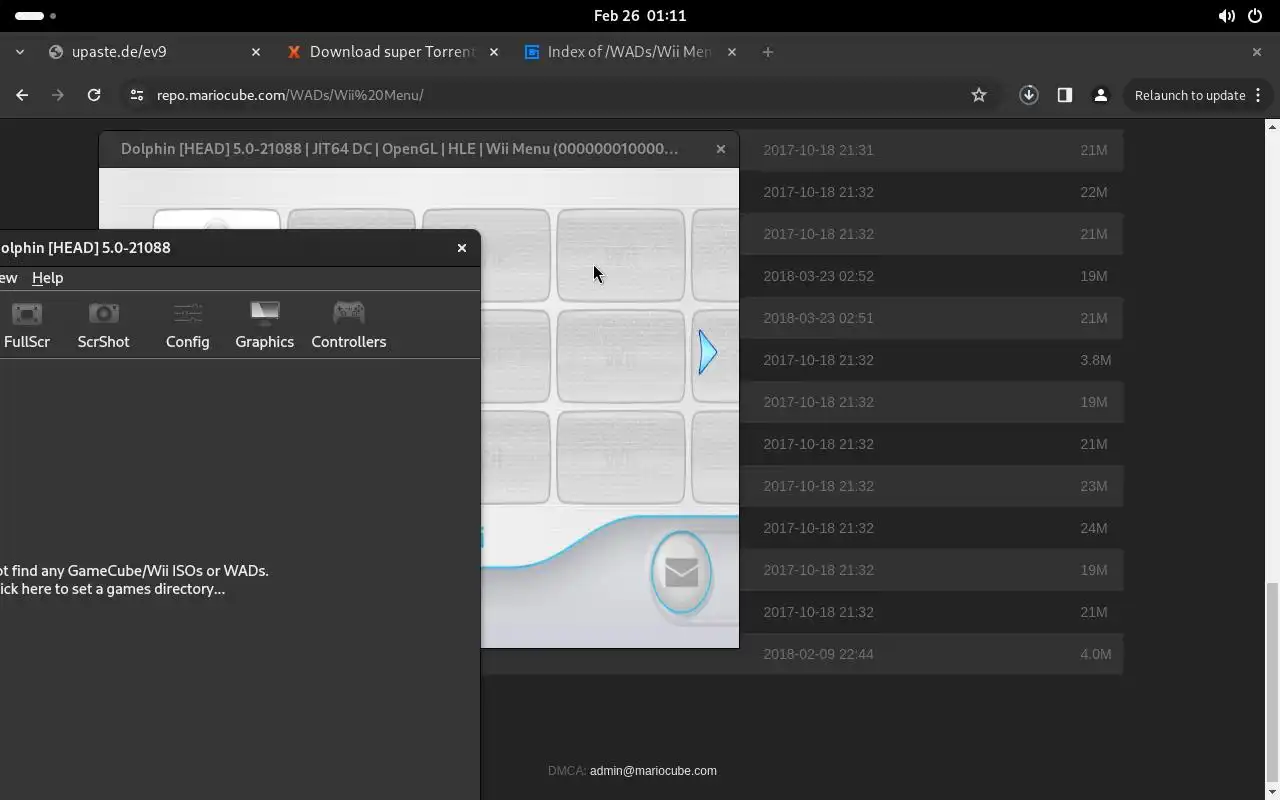
Task: Close the Download super Torrent tab
Action: coord(493,52)
